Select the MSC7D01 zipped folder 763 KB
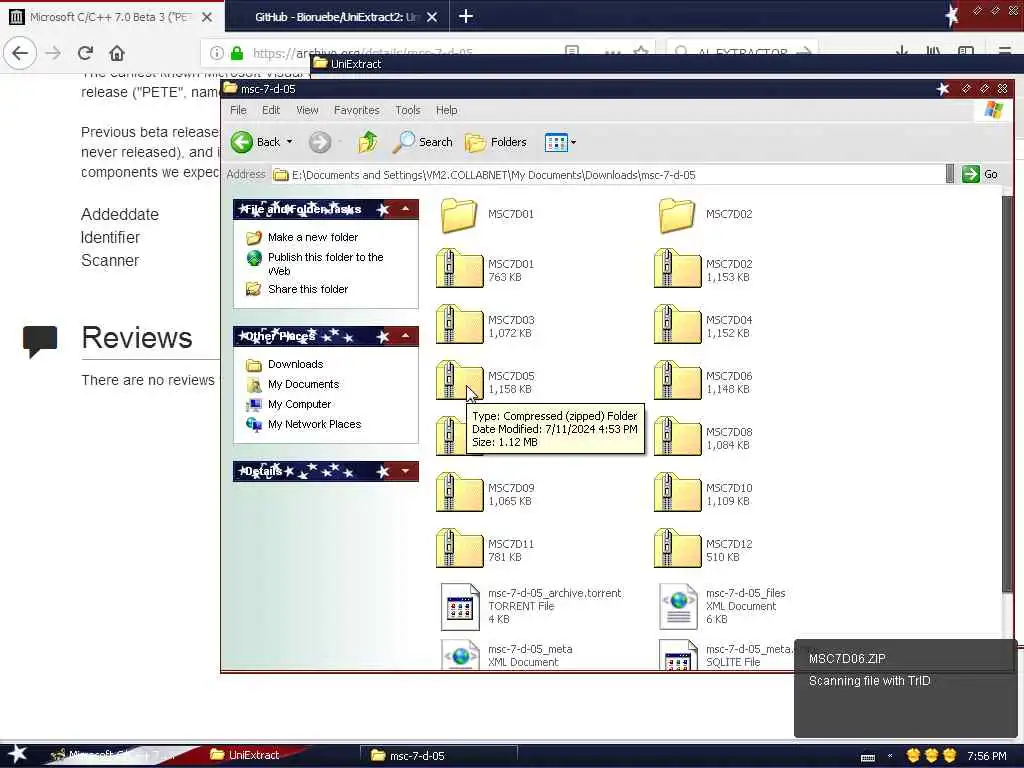This screenshot has width=1024, height=768. 487,270
